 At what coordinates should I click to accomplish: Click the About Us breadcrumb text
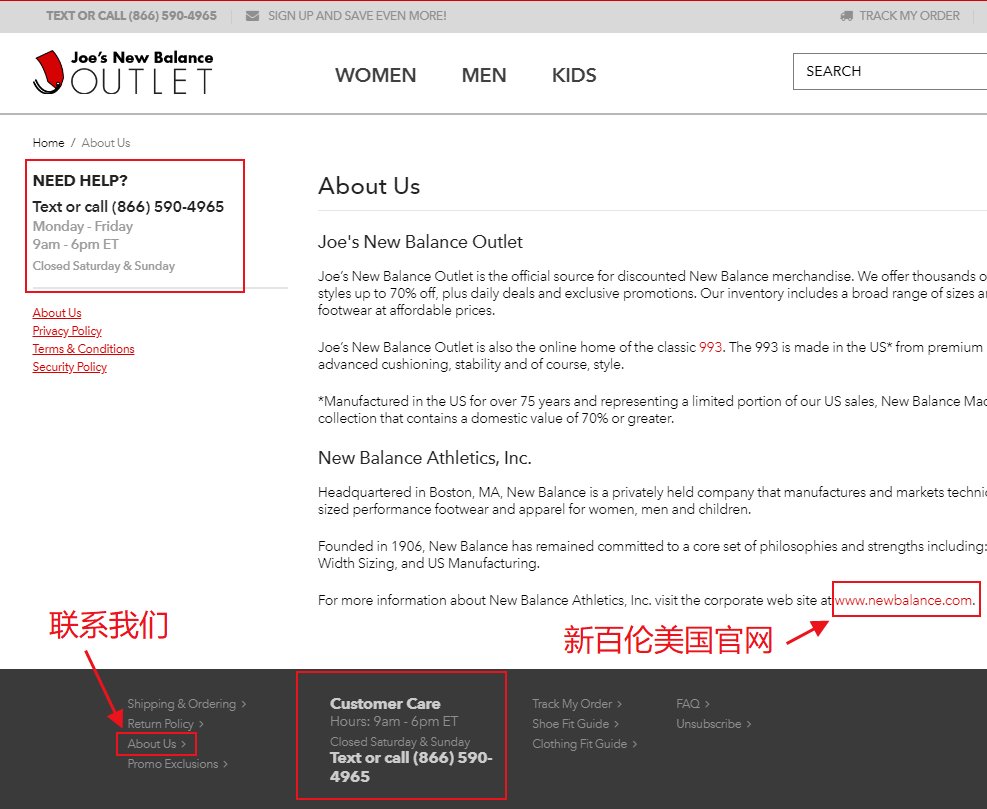click(106, 143)
